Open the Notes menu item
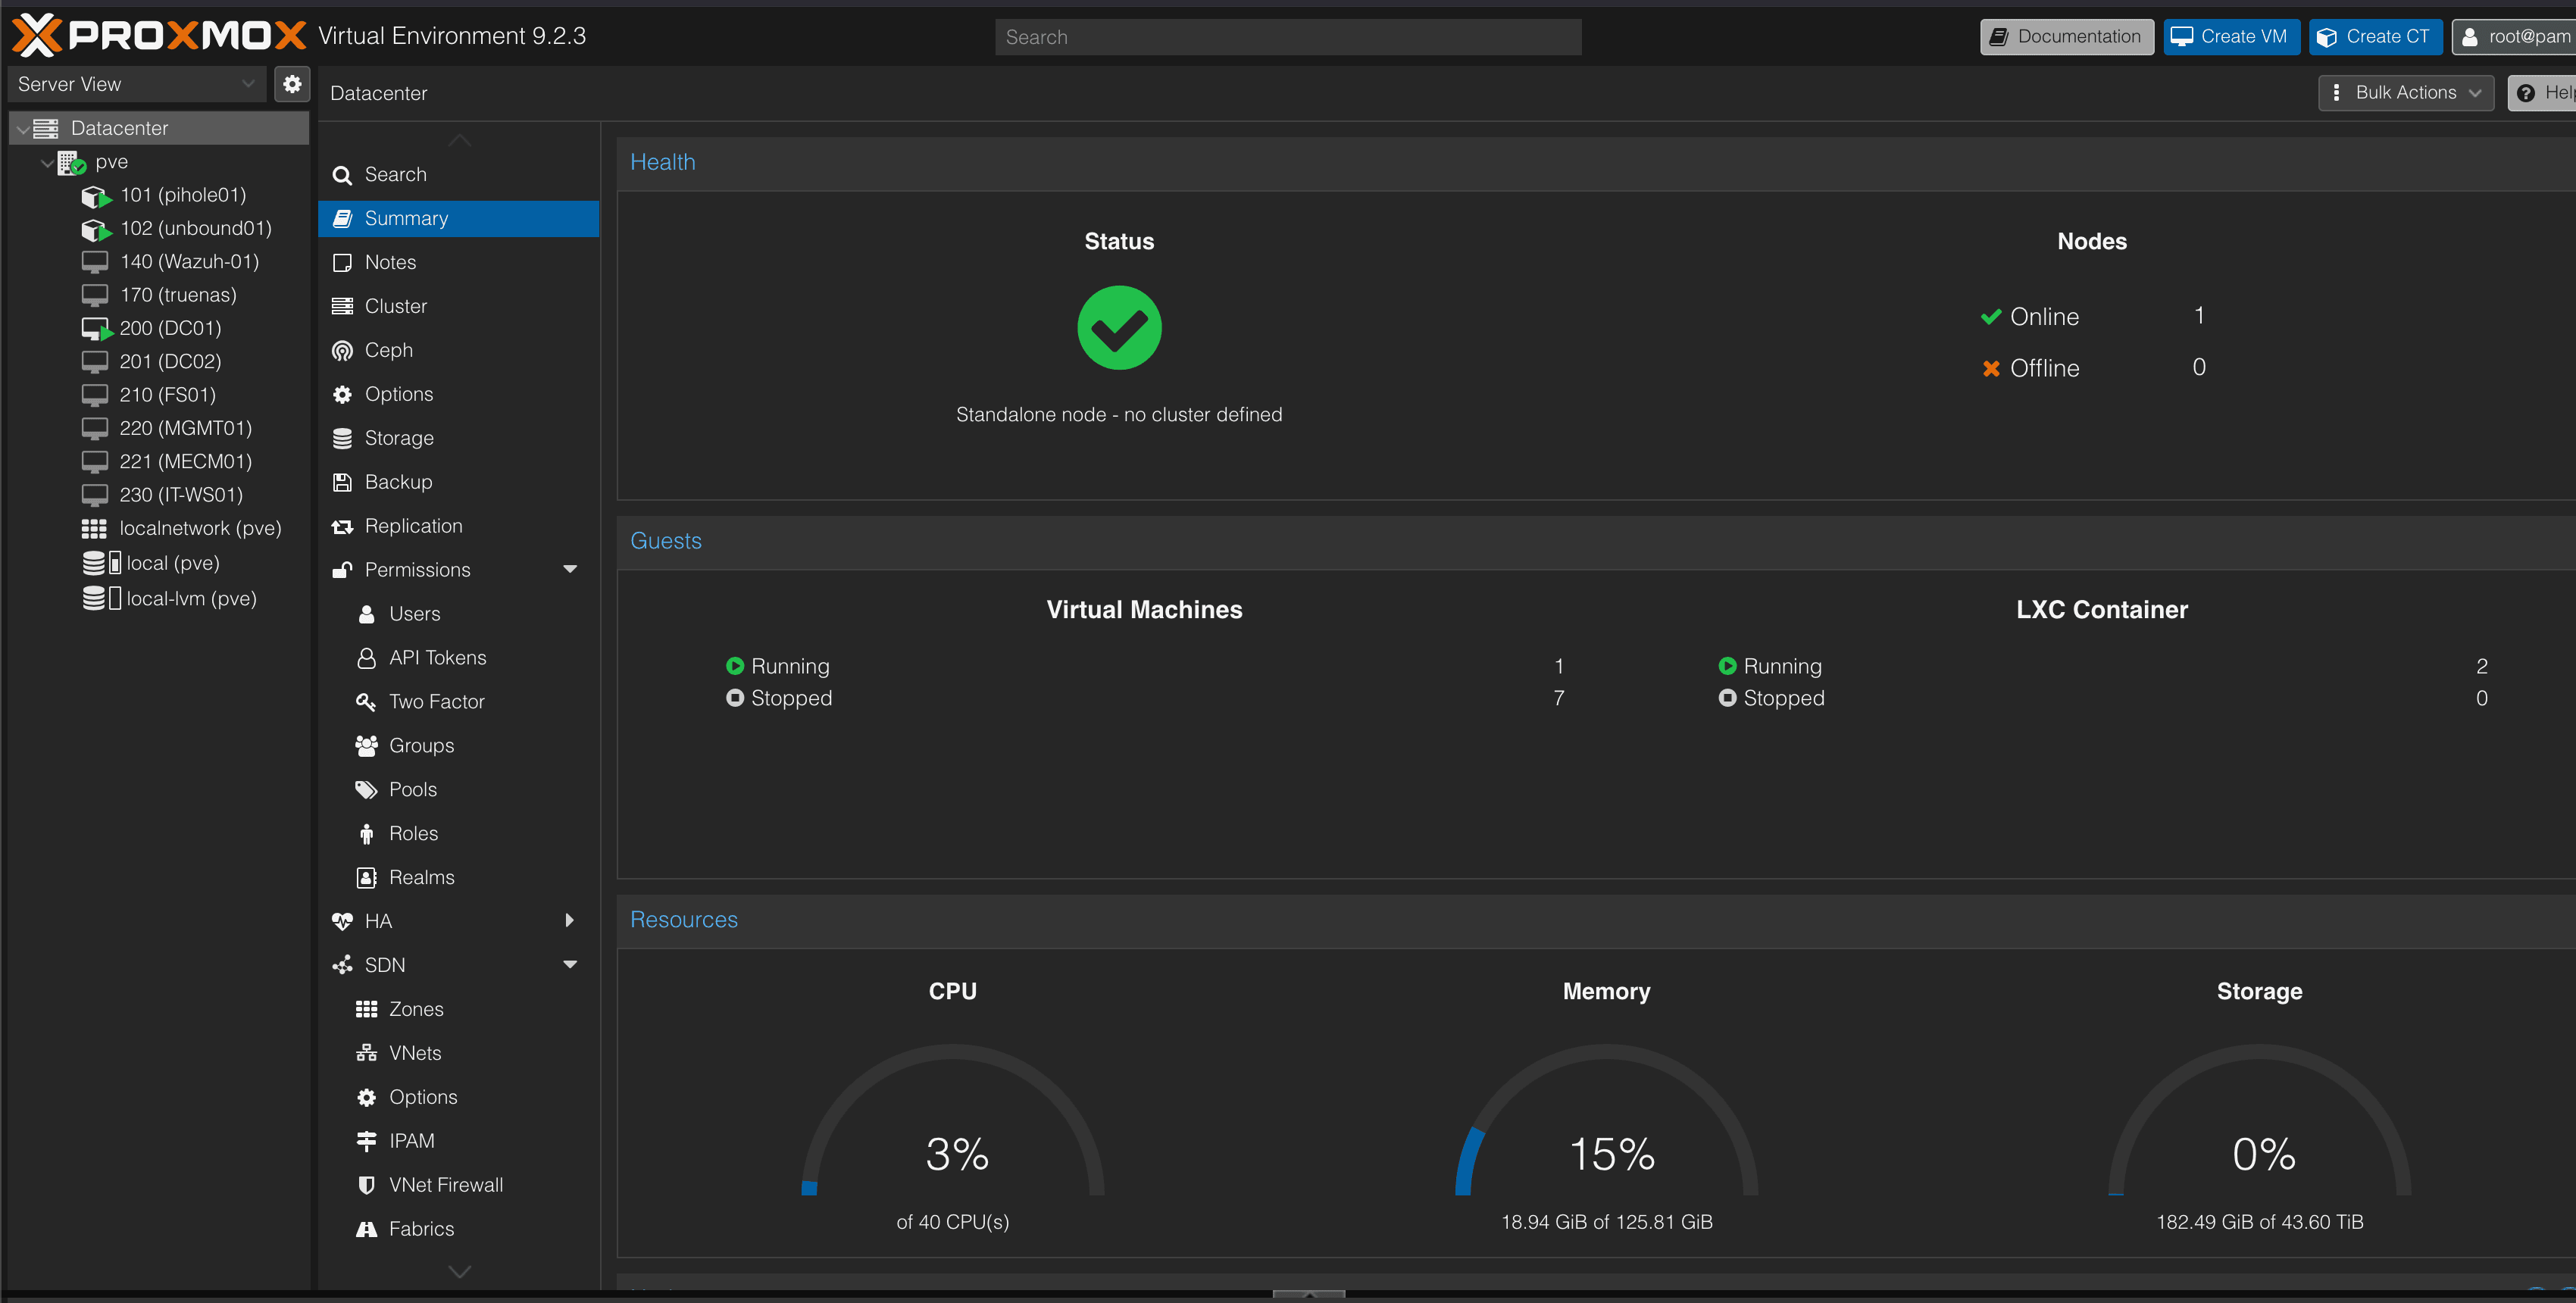The image size is (2576, 1303). (x=458, y=262)
